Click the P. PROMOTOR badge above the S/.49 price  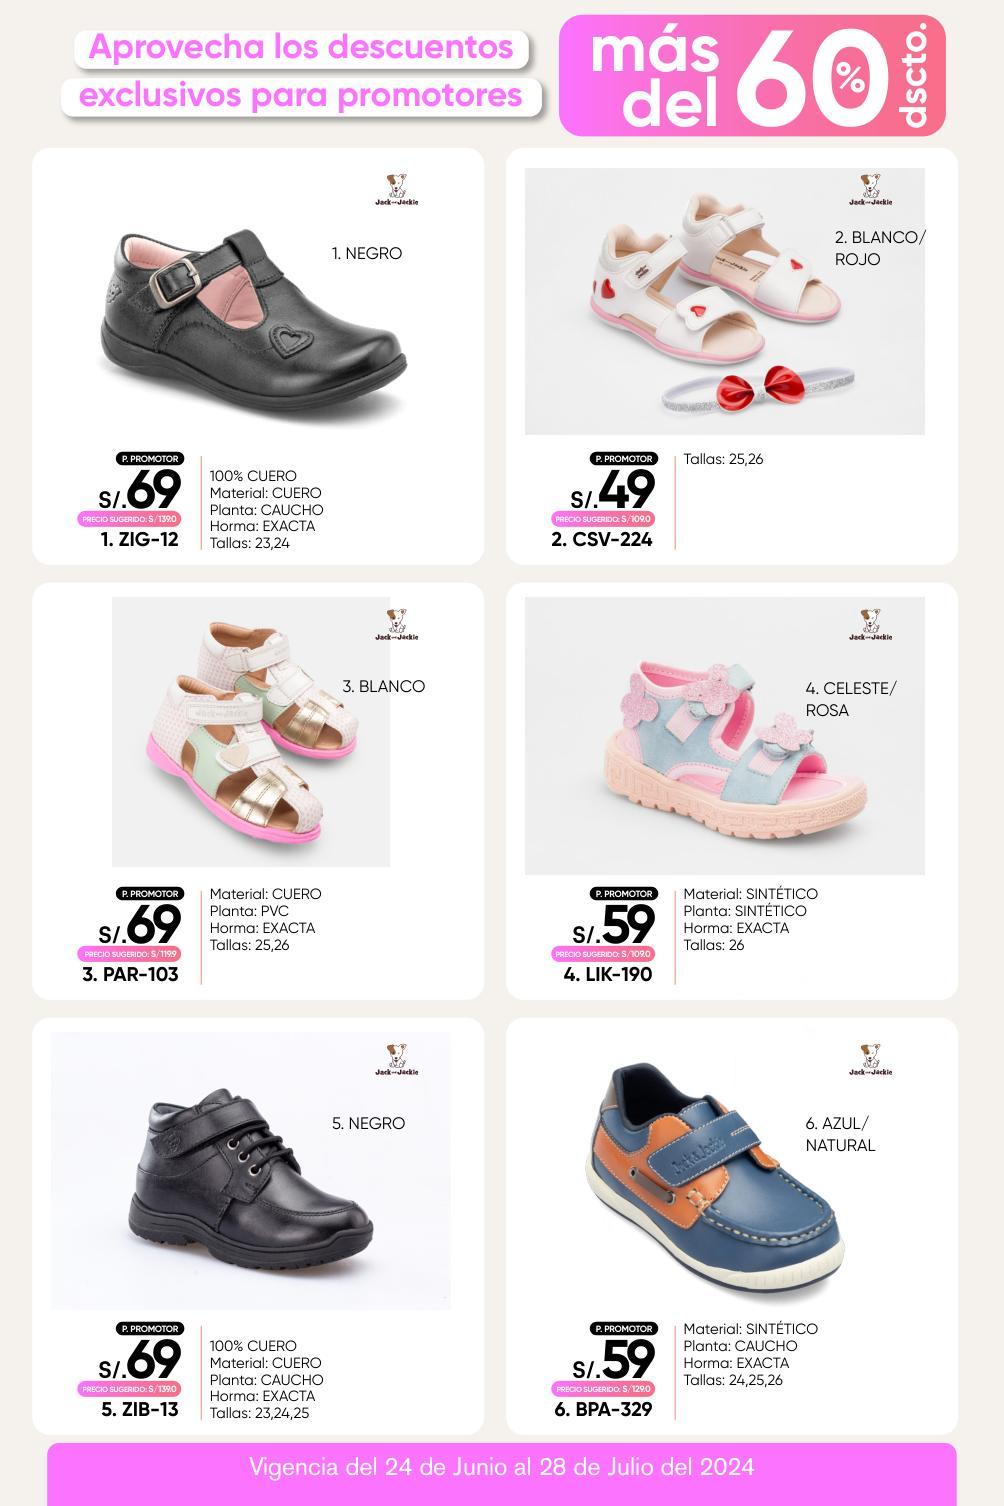pos(623,459)
